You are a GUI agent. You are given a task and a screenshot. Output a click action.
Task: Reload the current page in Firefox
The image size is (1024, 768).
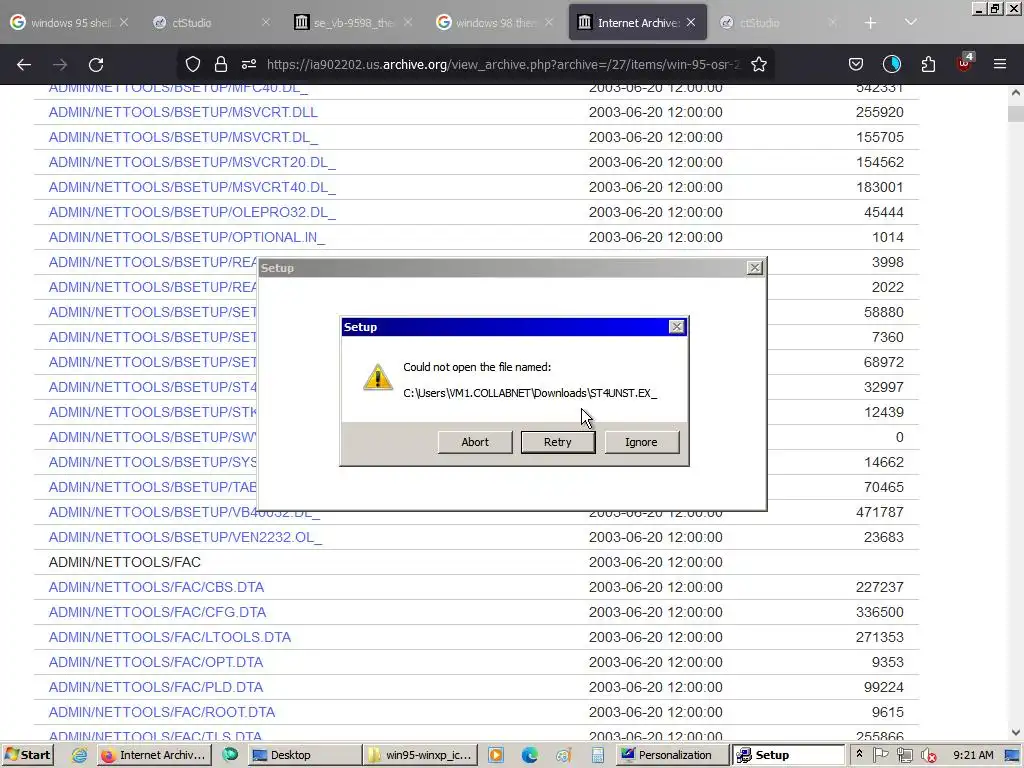pos(96,65)
